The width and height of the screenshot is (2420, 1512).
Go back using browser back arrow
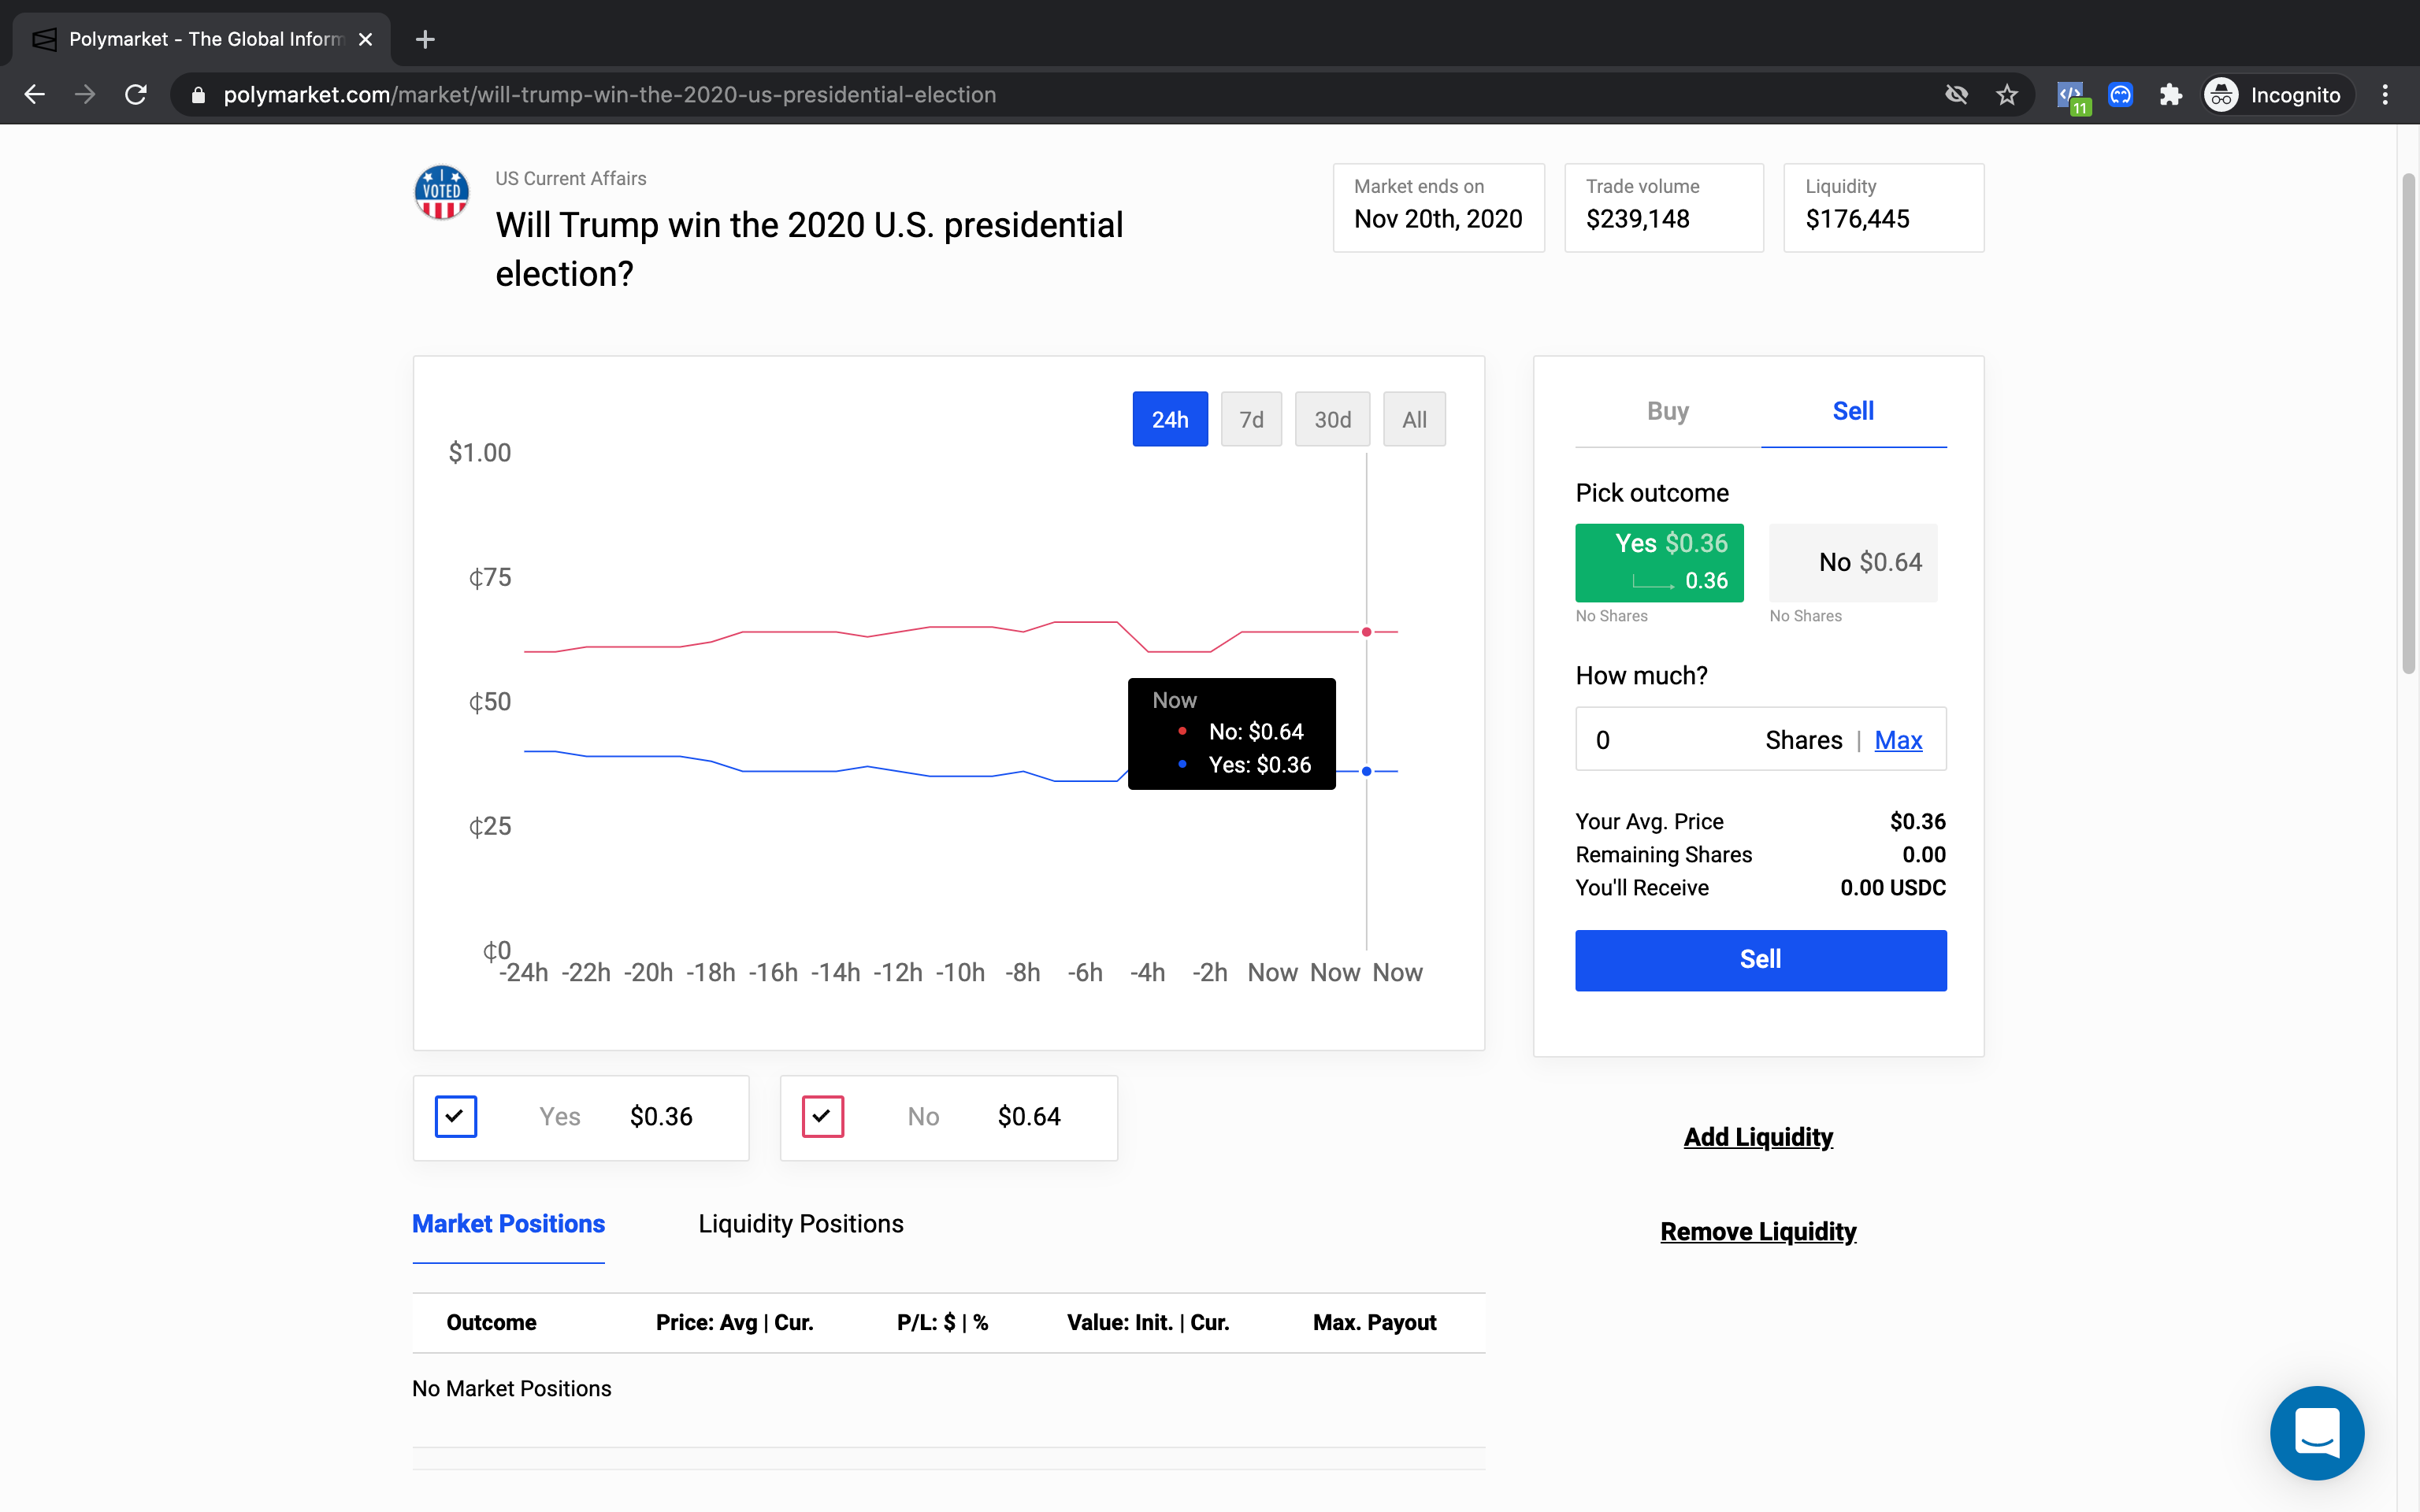[35, 95]
